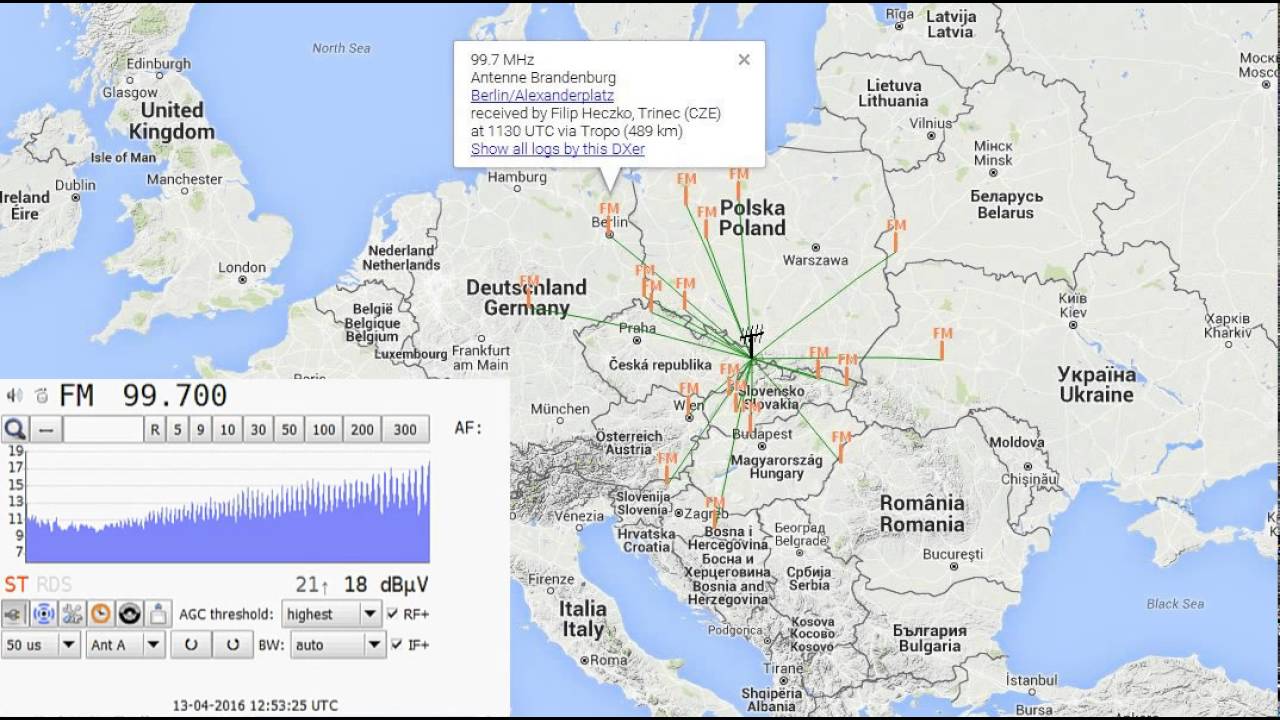Click the signal level graph
Screen dimensions: 1280x720
coord(228,506)
